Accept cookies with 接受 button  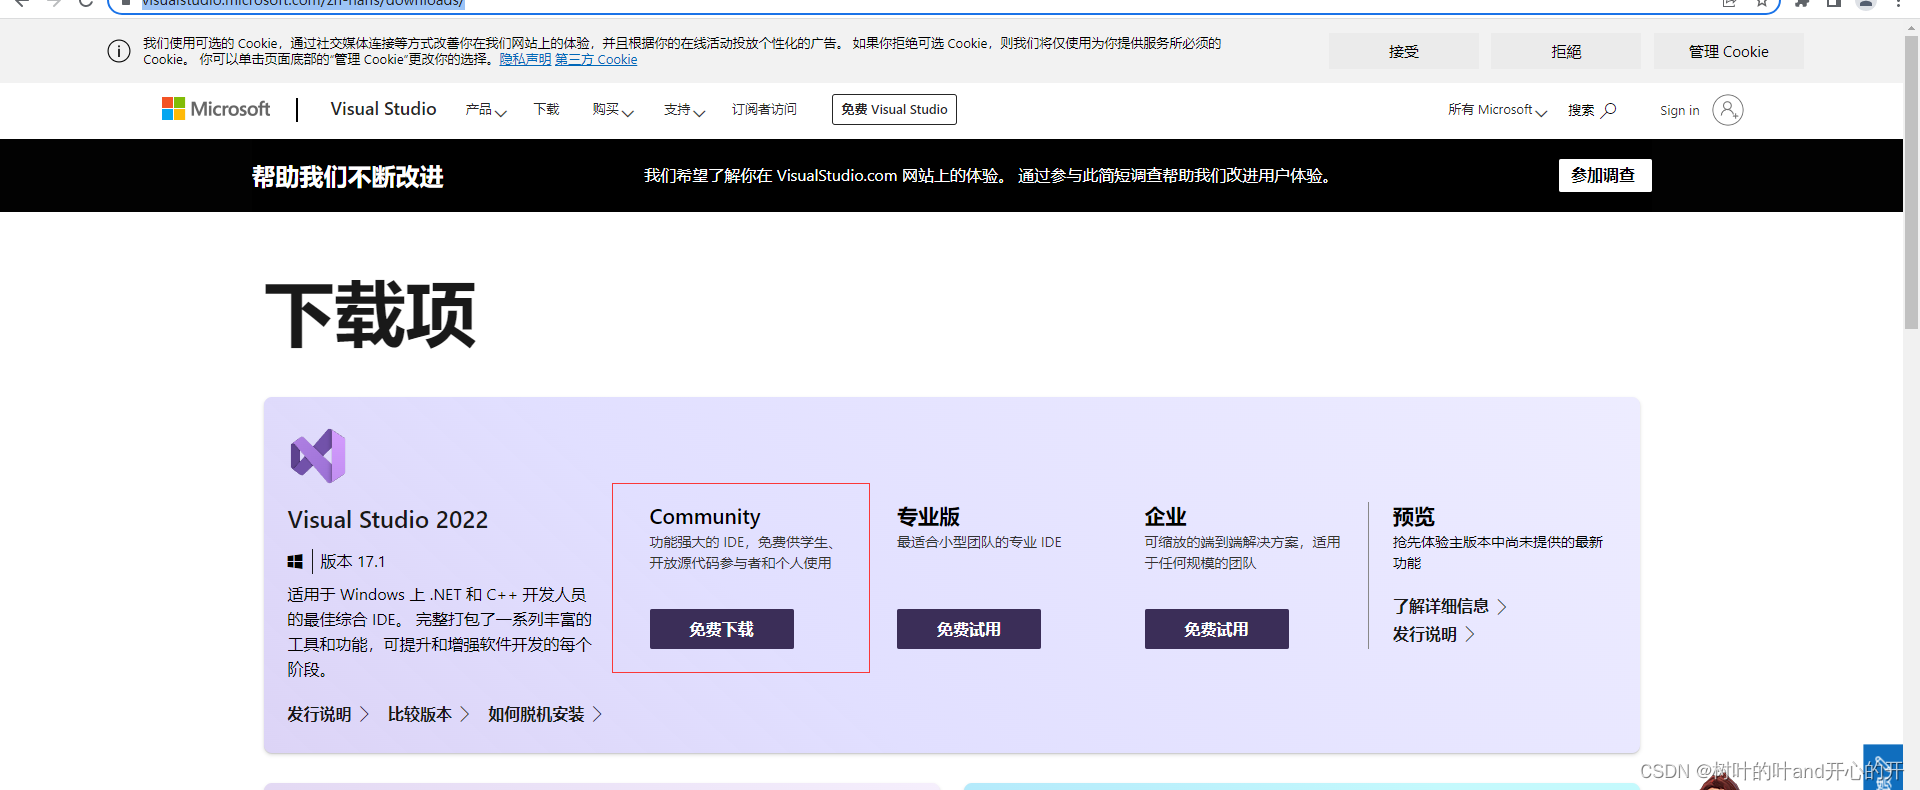(x=1403, y=51)
